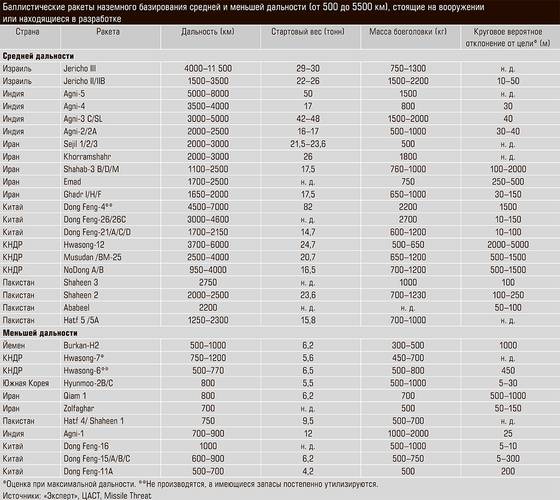The height and width of the screenshot is (500, 560).
Task: Select the Jericho III missile cell
Action: click(x=80, y=68)
